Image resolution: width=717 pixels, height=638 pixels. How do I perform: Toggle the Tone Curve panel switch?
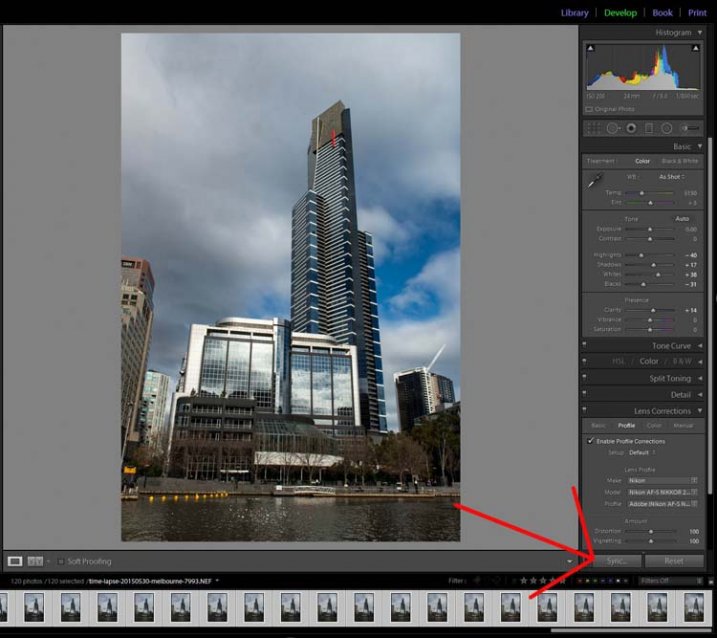pos(586,345)
